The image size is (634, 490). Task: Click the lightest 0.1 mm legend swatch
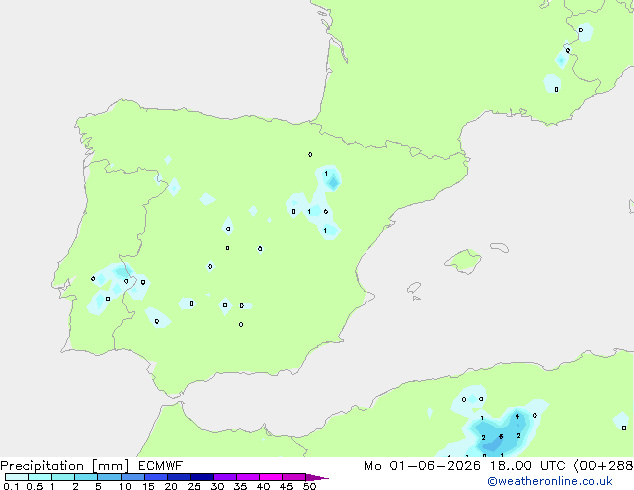click(17, 477)
